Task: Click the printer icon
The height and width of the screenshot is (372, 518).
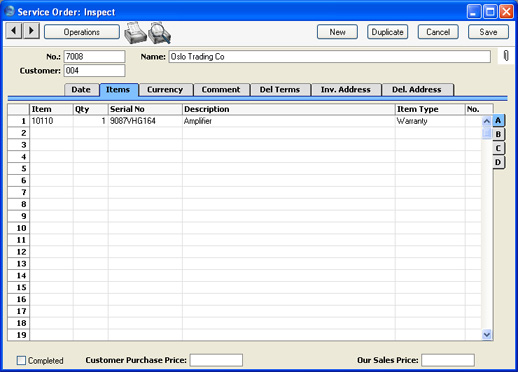Action: tap(135, 33)
